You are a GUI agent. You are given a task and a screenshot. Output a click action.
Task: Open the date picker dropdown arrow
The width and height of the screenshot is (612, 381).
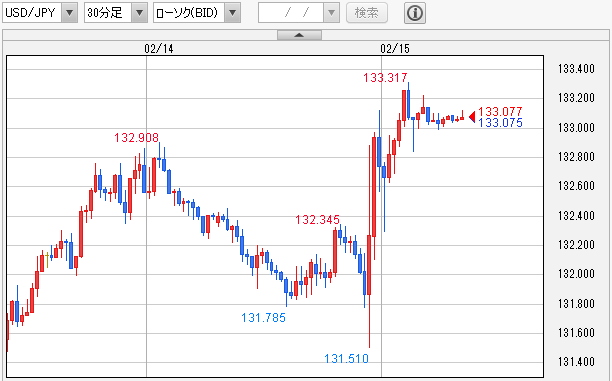(x=331, y=13)
